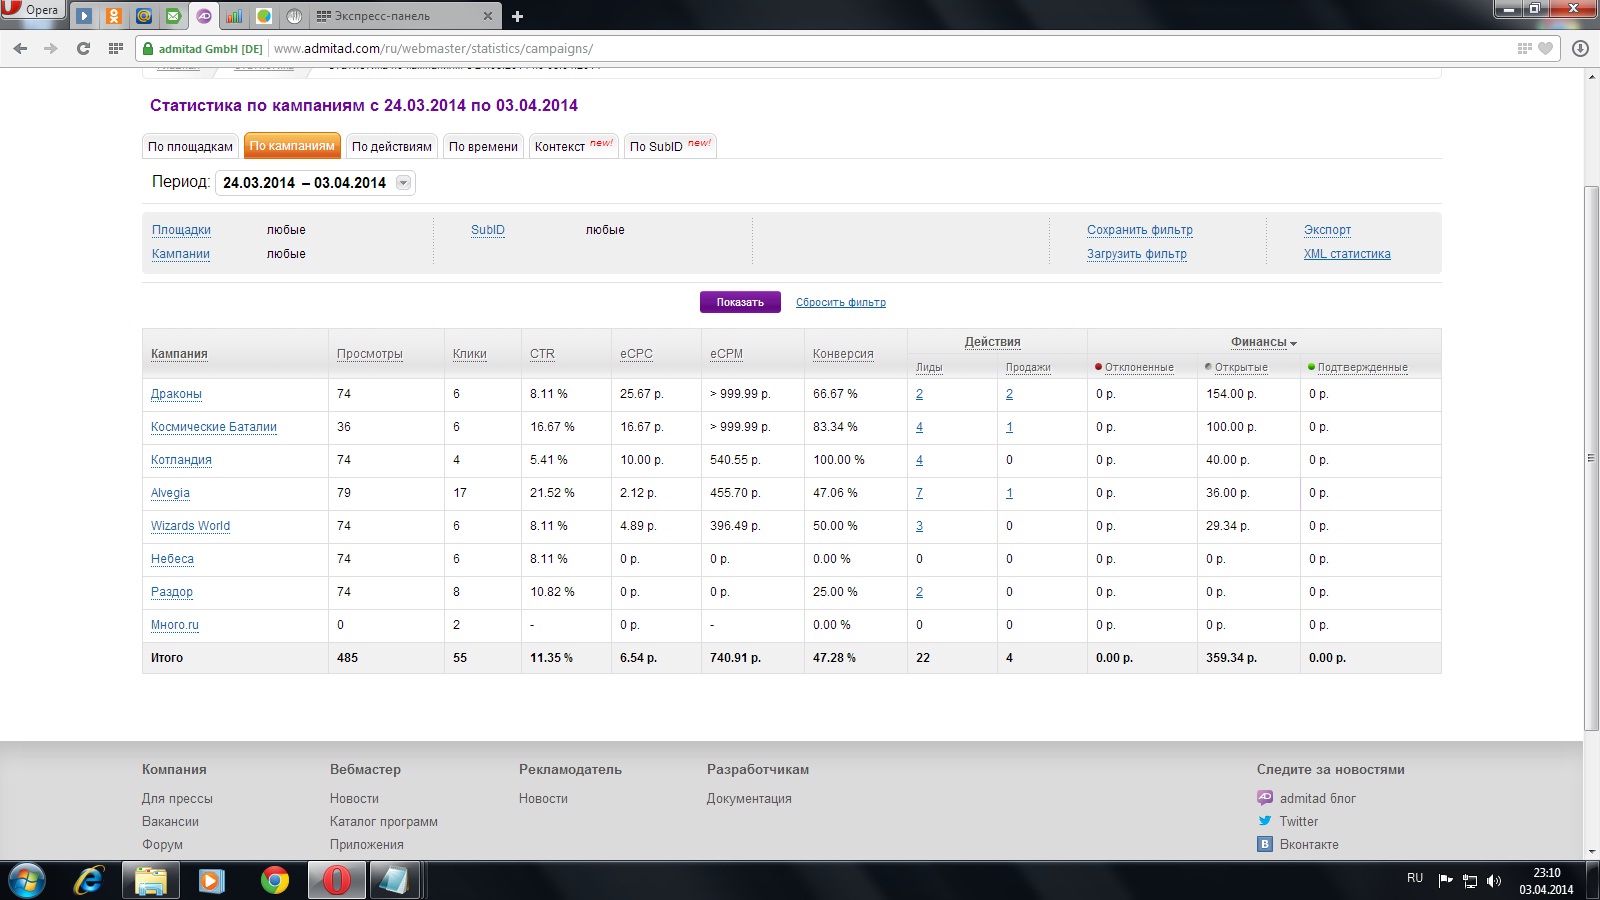Open the По действиям statistics tab
This screenshot has width=1600, height=900.
(391, 146)
